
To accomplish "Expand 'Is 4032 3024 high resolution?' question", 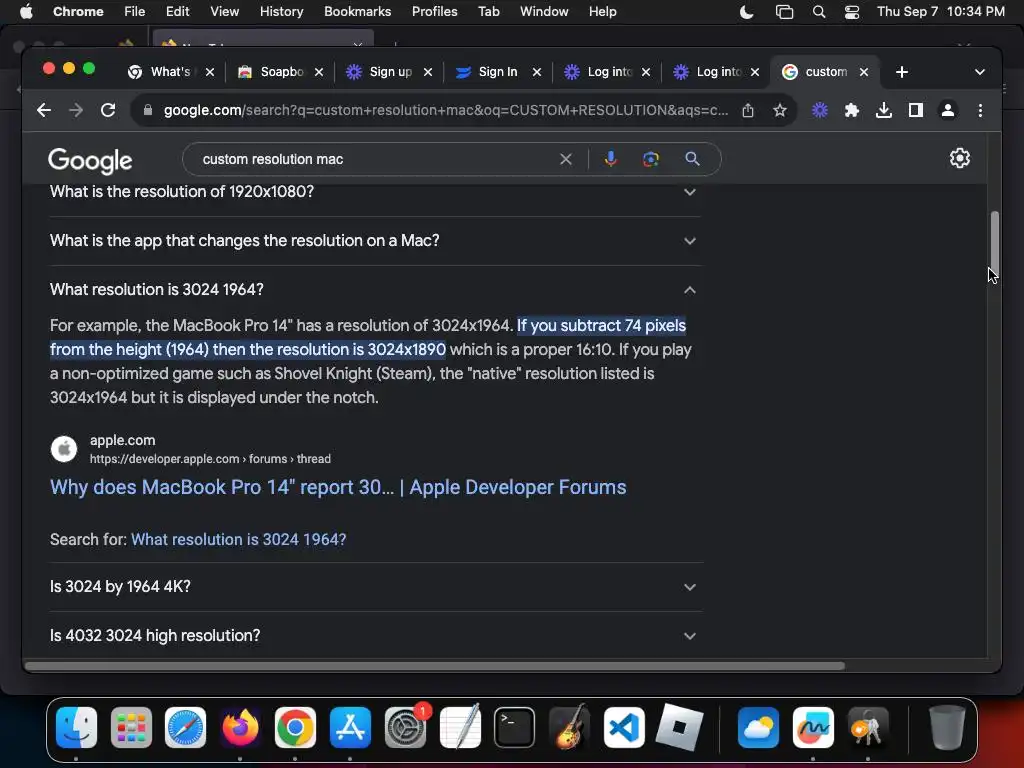I will tap(375, 635).
